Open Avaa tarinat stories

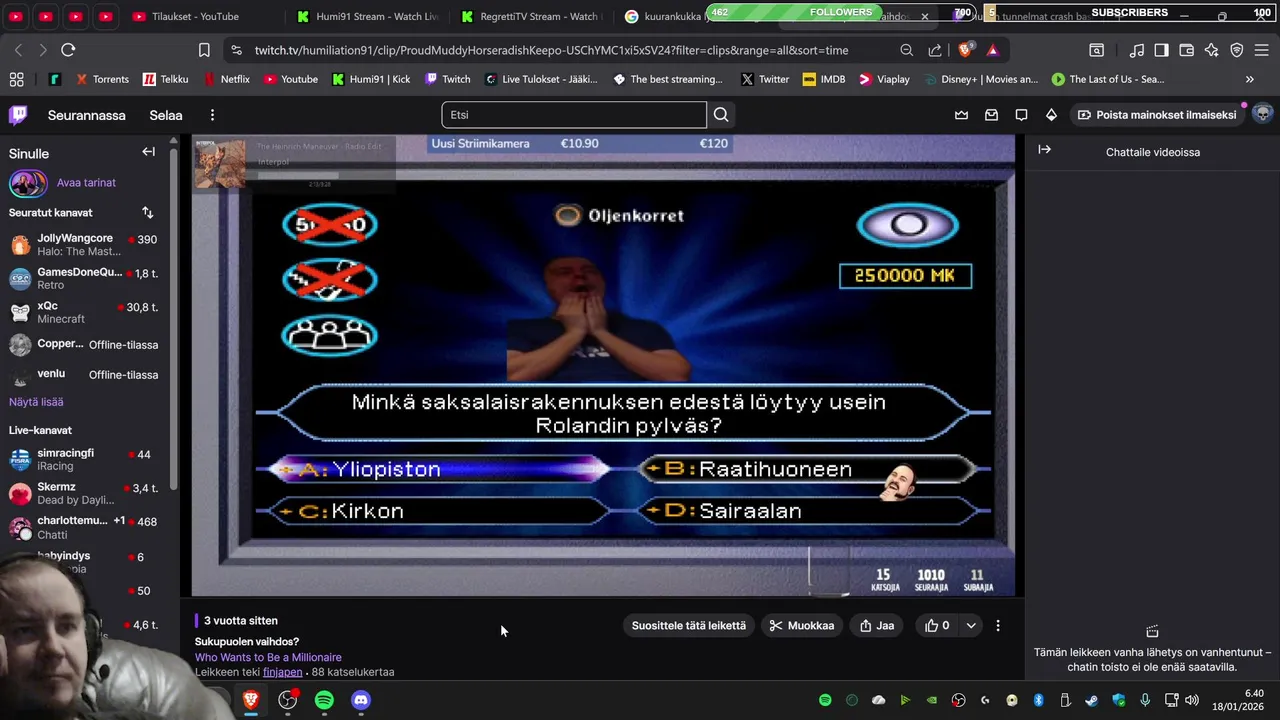(86, 183)
